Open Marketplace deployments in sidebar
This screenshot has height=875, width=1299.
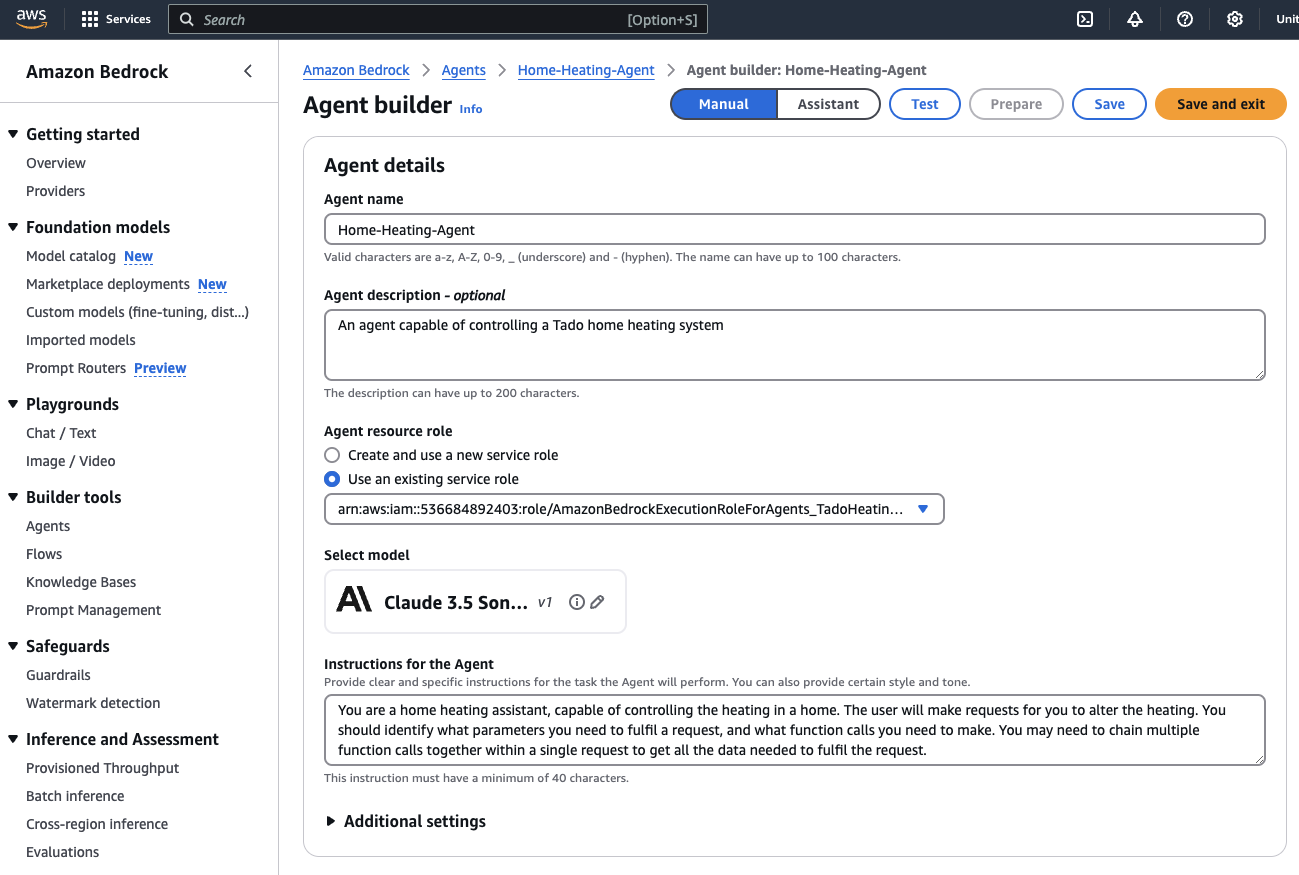(108, 284)
